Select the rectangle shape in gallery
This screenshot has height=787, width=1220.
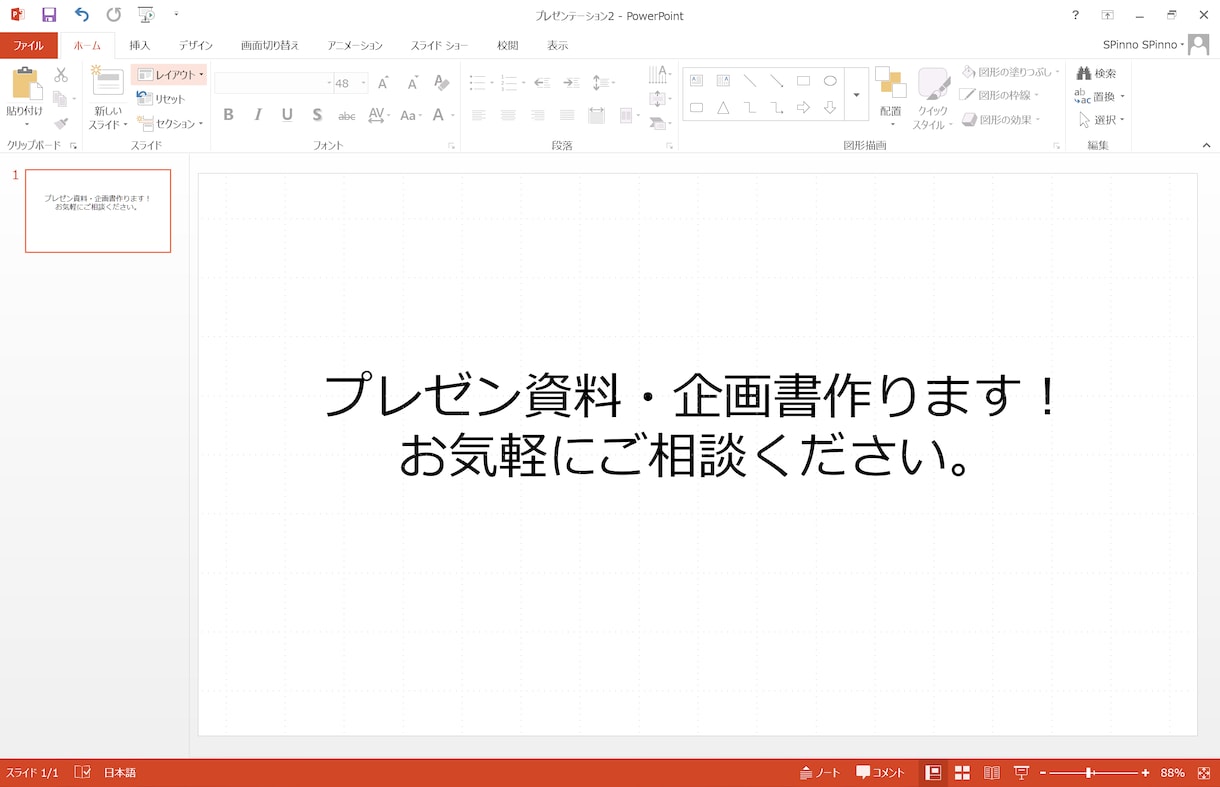pos(803,81)
